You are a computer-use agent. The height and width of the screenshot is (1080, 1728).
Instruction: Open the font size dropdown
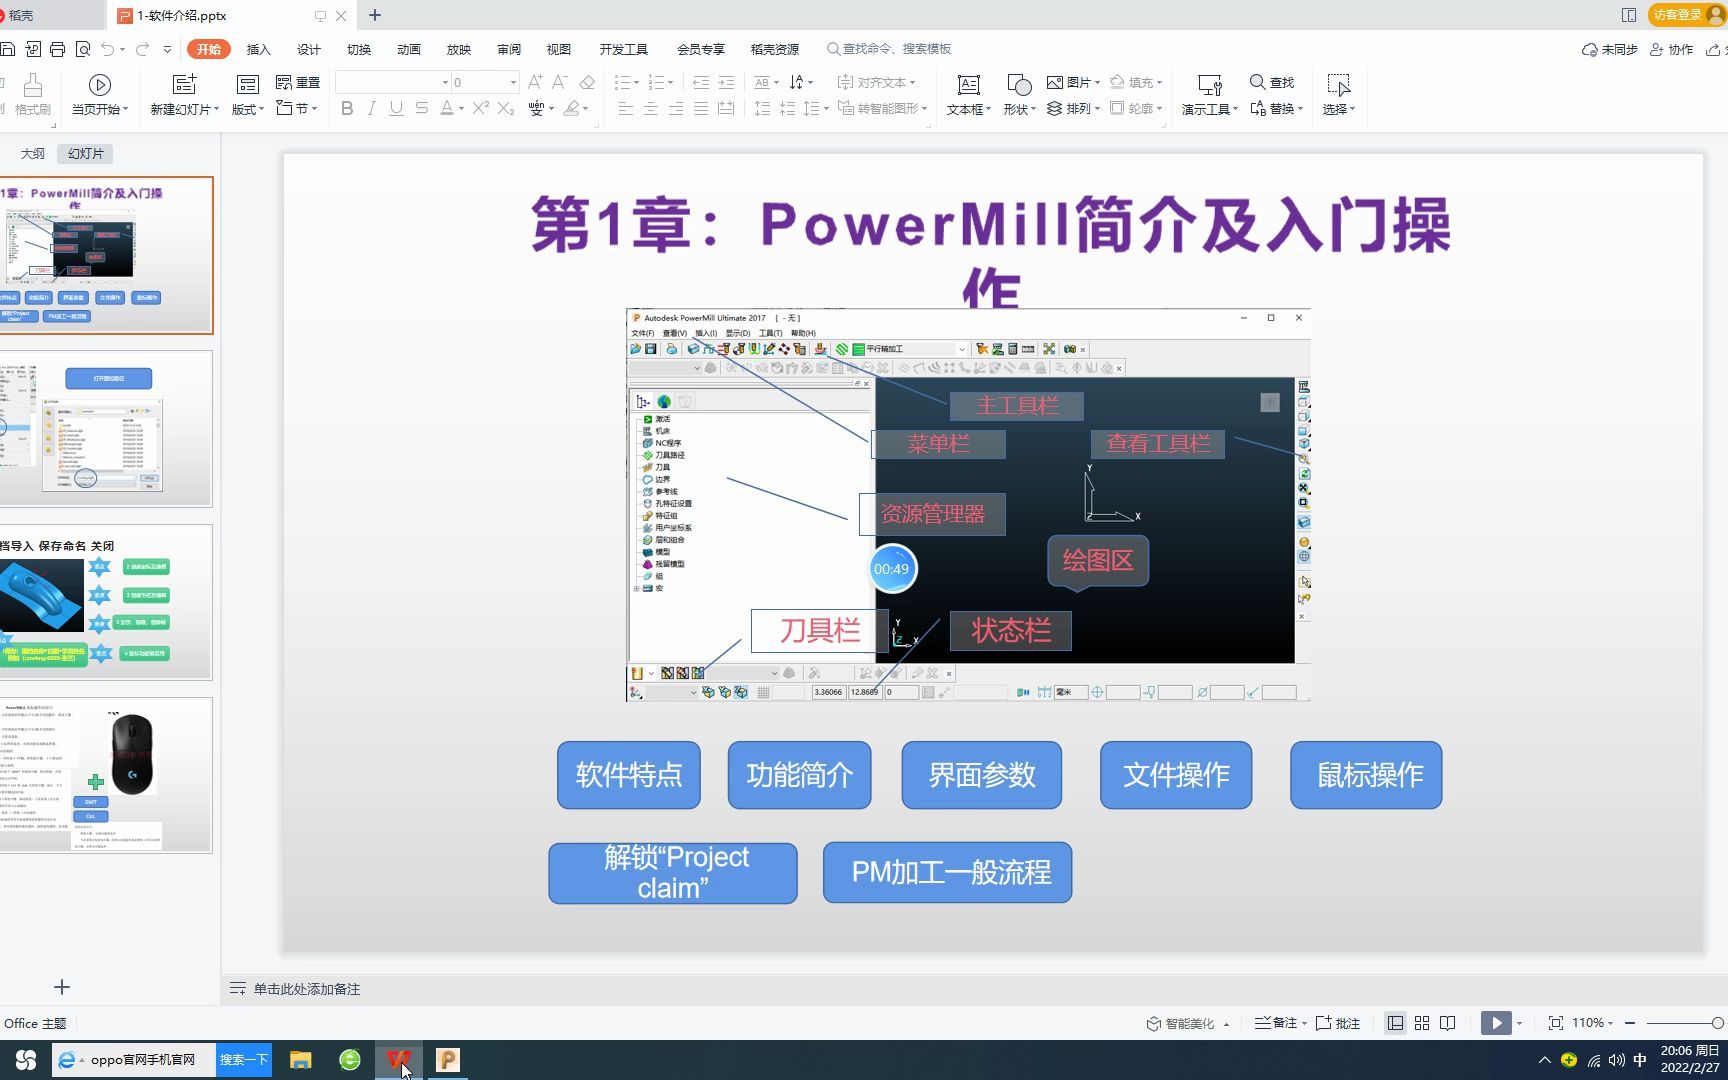513,82
